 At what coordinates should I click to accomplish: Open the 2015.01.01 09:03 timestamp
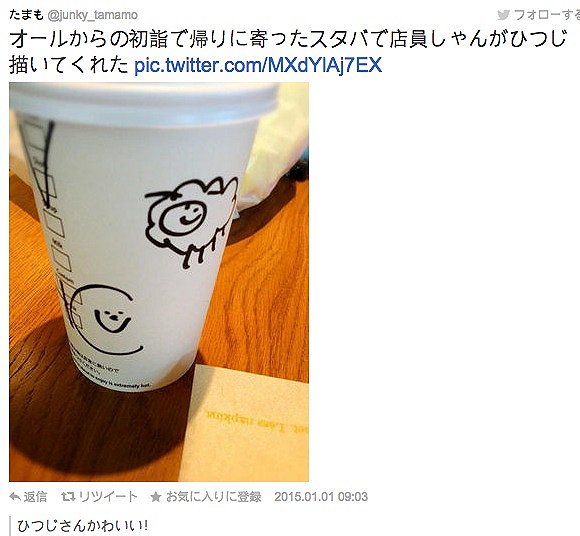click(321, 496)
